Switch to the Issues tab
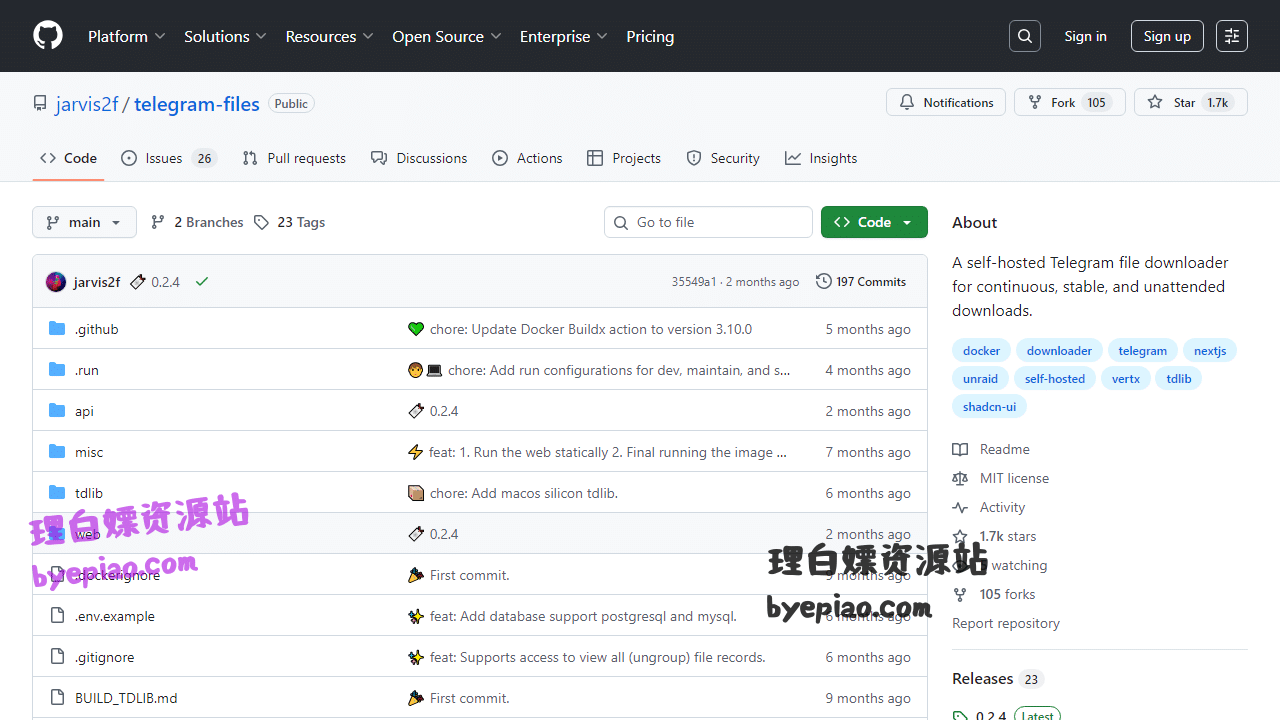 [169, 158]
